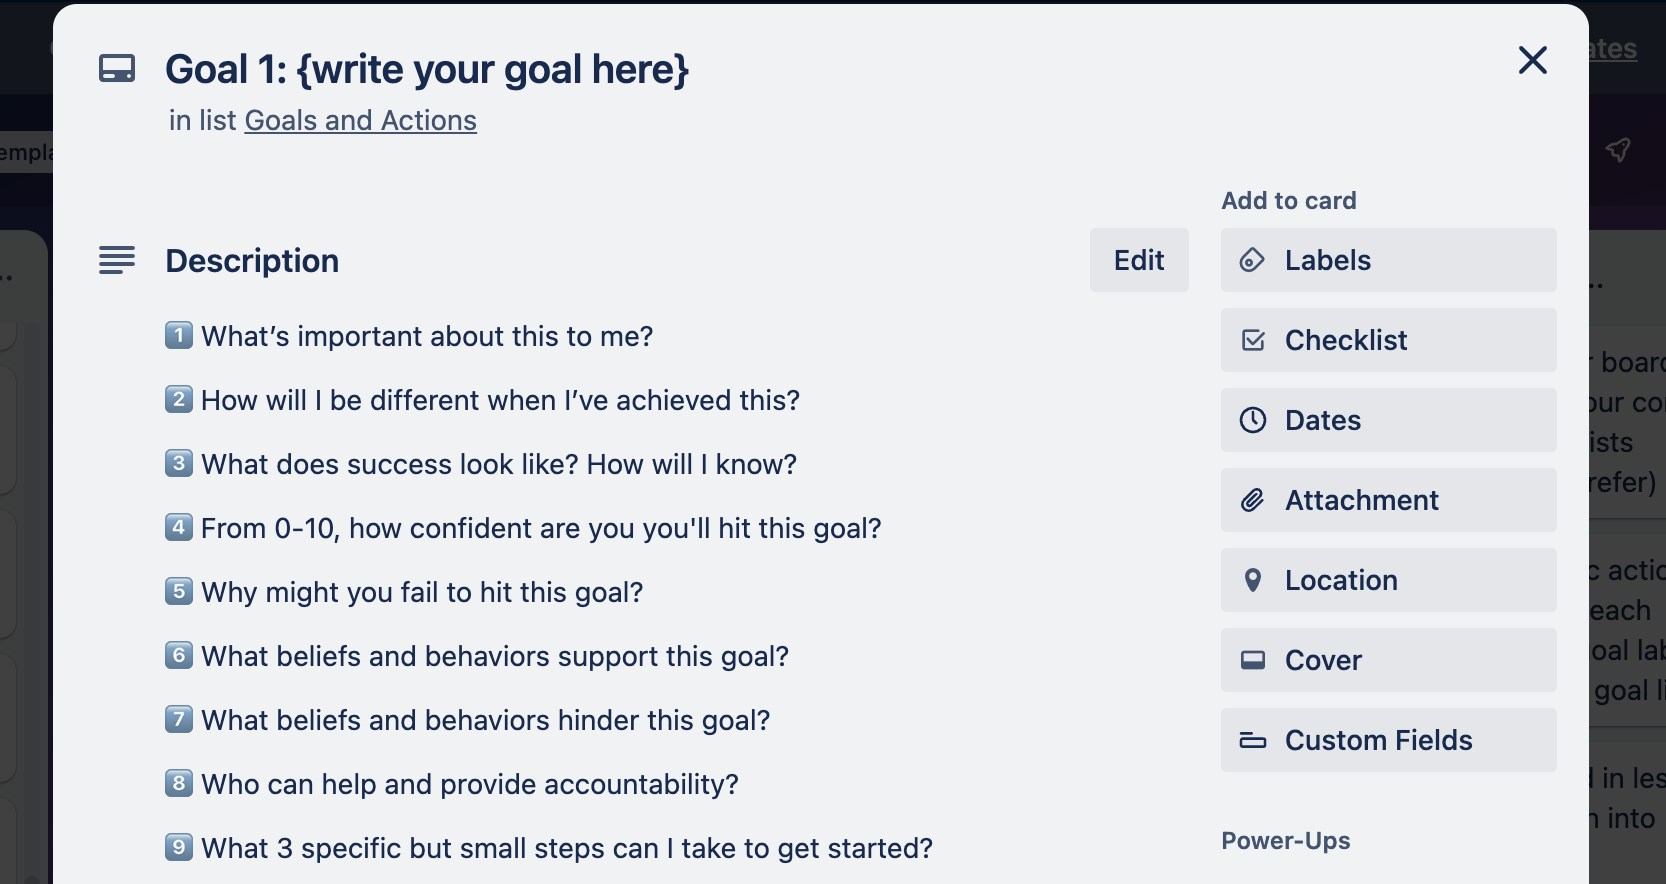Add Labels to the card

pyautogui.click(x=1388, y=260)
